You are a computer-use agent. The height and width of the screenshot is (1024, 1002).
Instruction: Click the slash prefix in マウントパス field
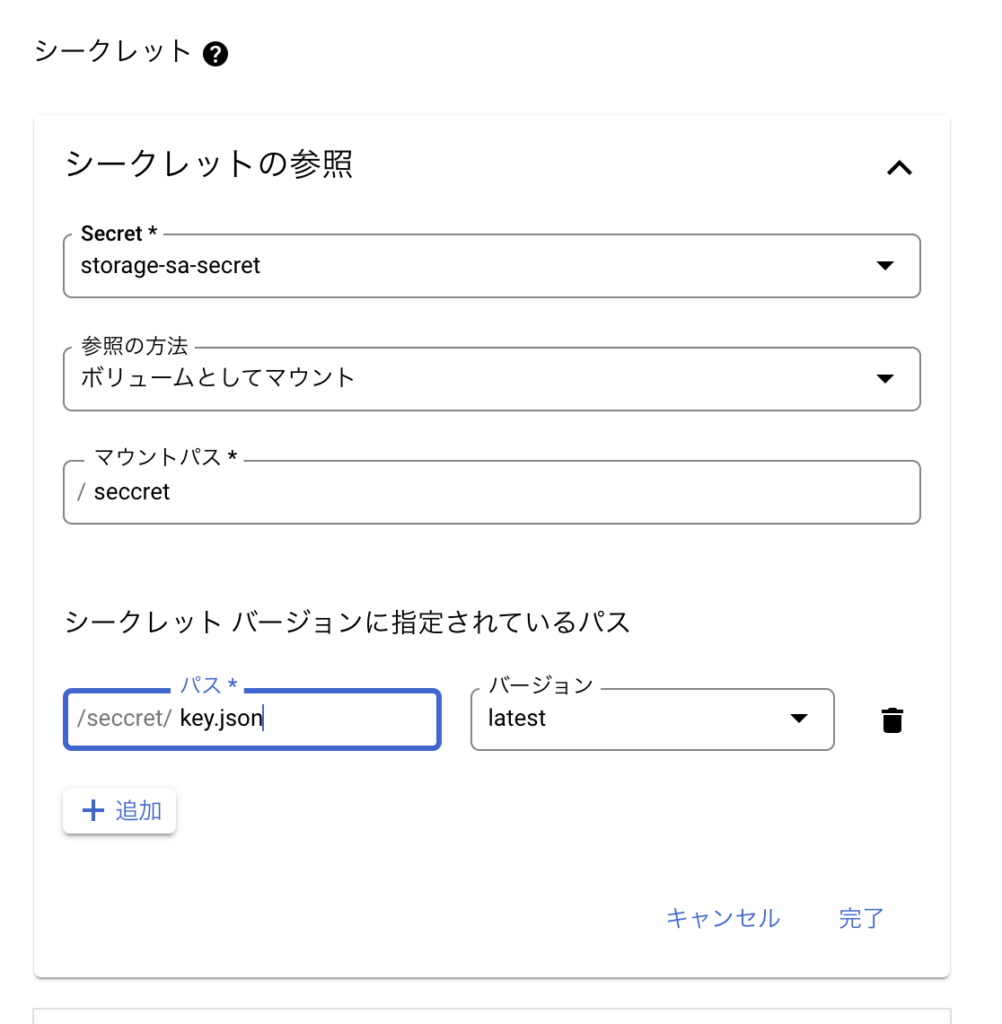pyautogui.click(x=82, y=492)
